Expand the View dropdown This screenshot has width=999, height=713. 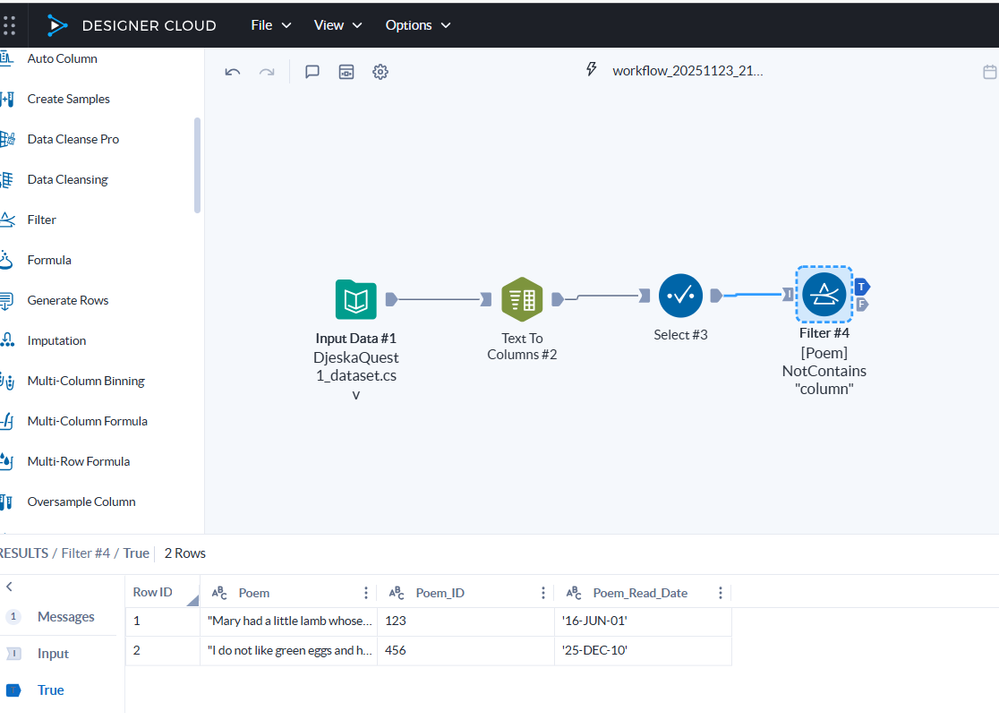[328, 25]
